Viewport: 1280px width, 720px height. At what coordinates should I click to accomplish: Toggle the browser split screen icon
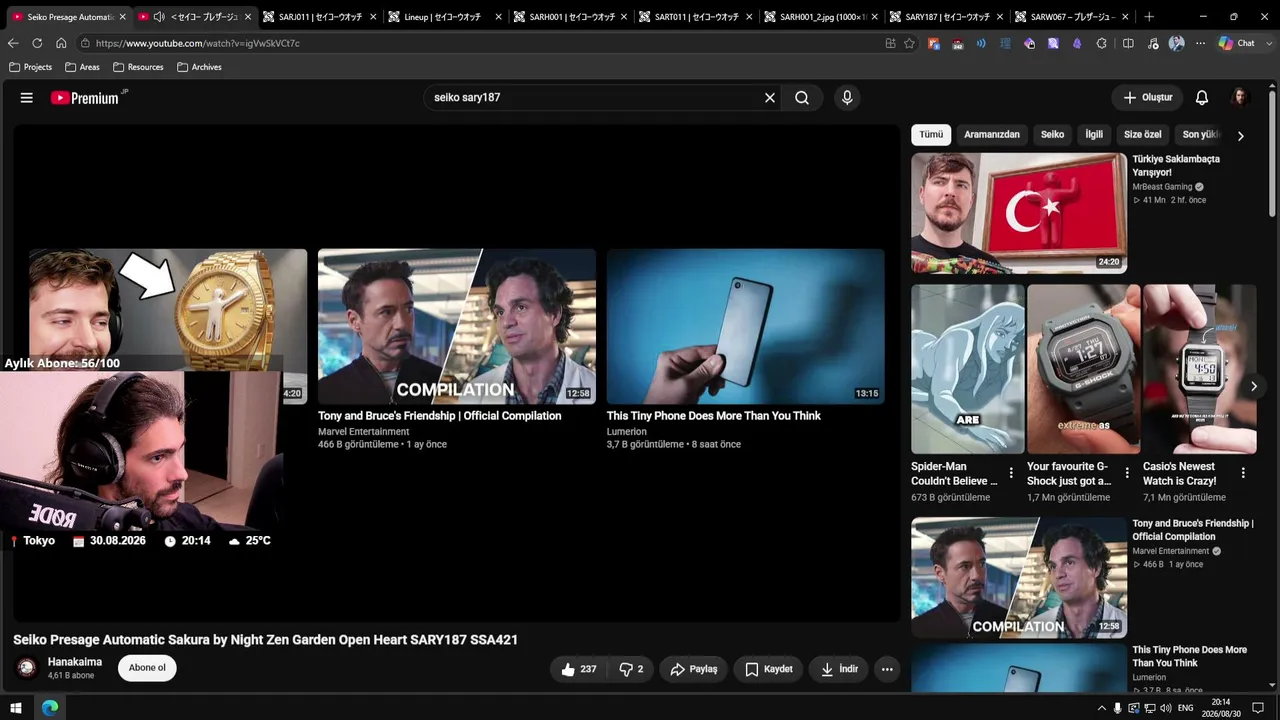[1128, 43]
